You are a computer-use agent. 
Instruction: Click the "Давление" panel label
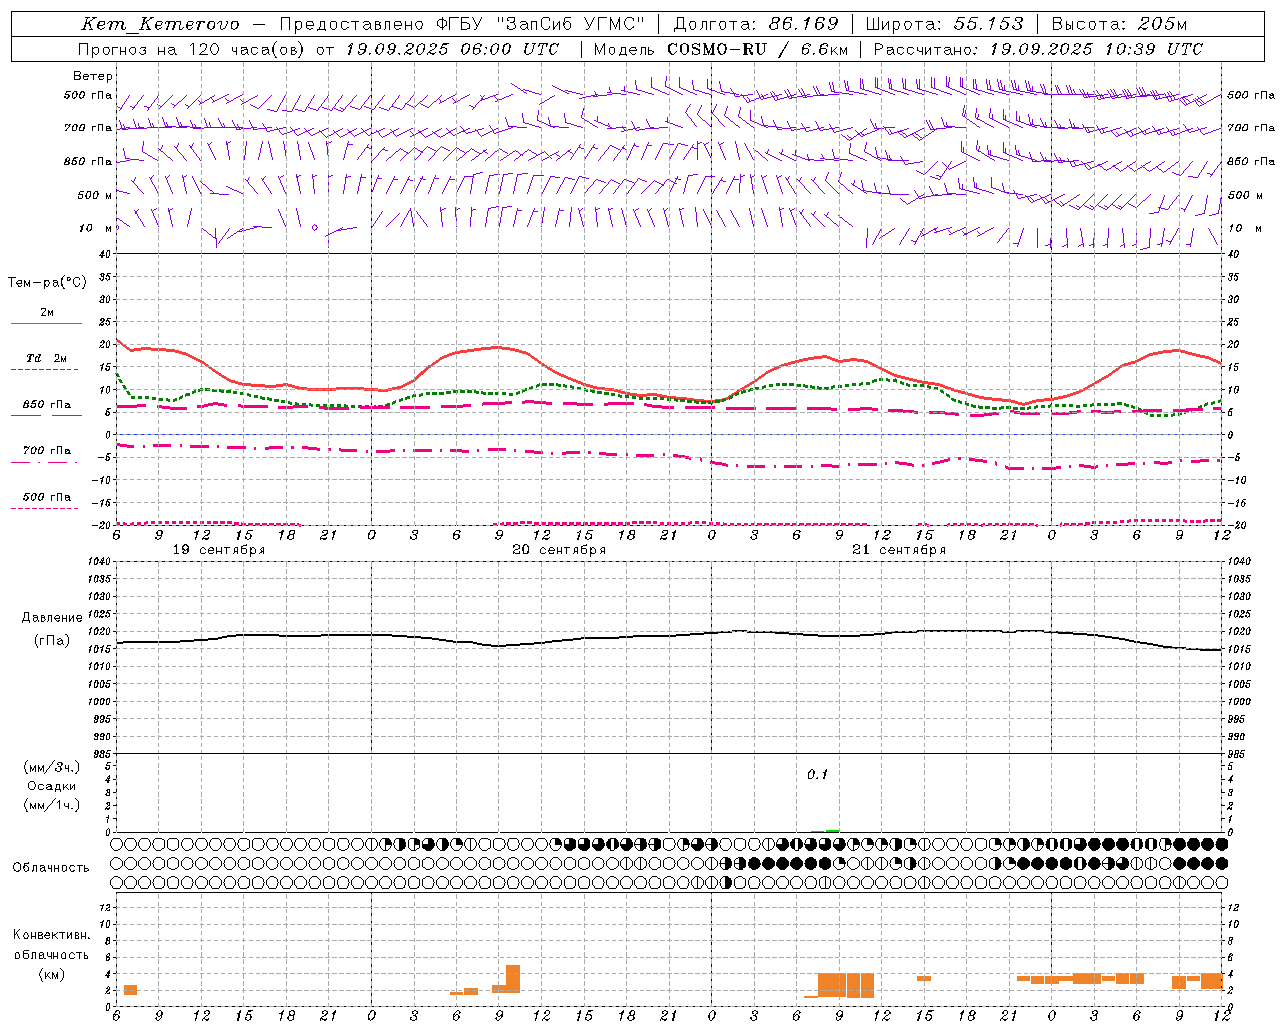coord(52,618)
